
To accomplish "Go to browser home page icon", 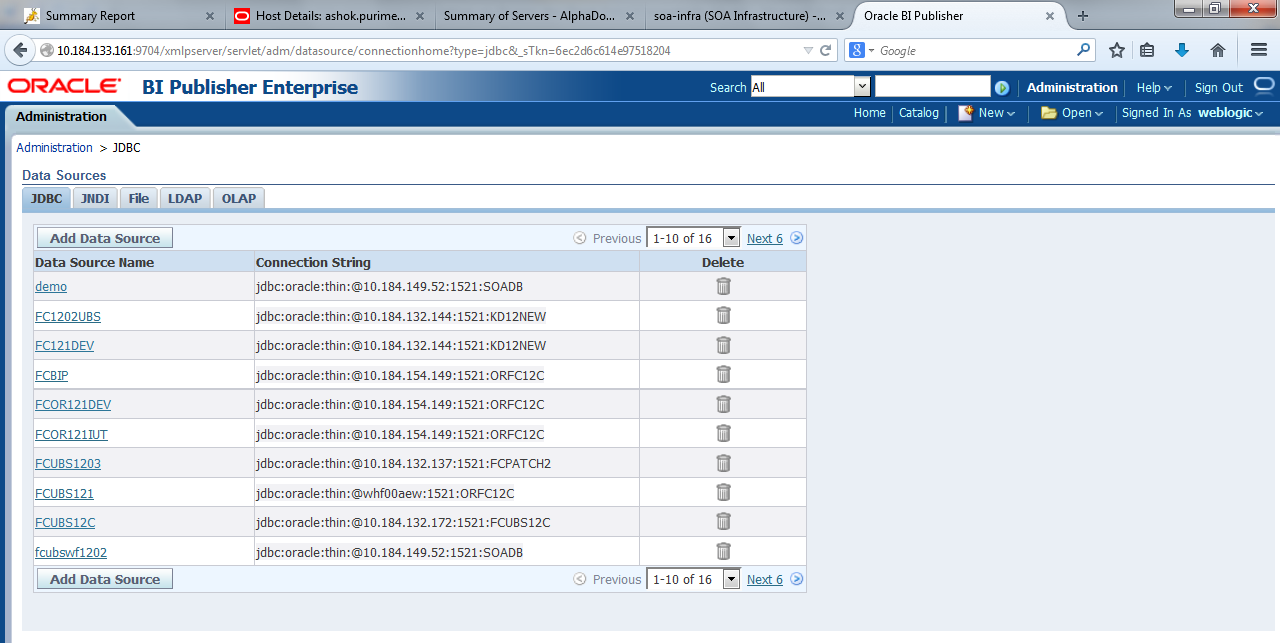I will (1217, 50).
